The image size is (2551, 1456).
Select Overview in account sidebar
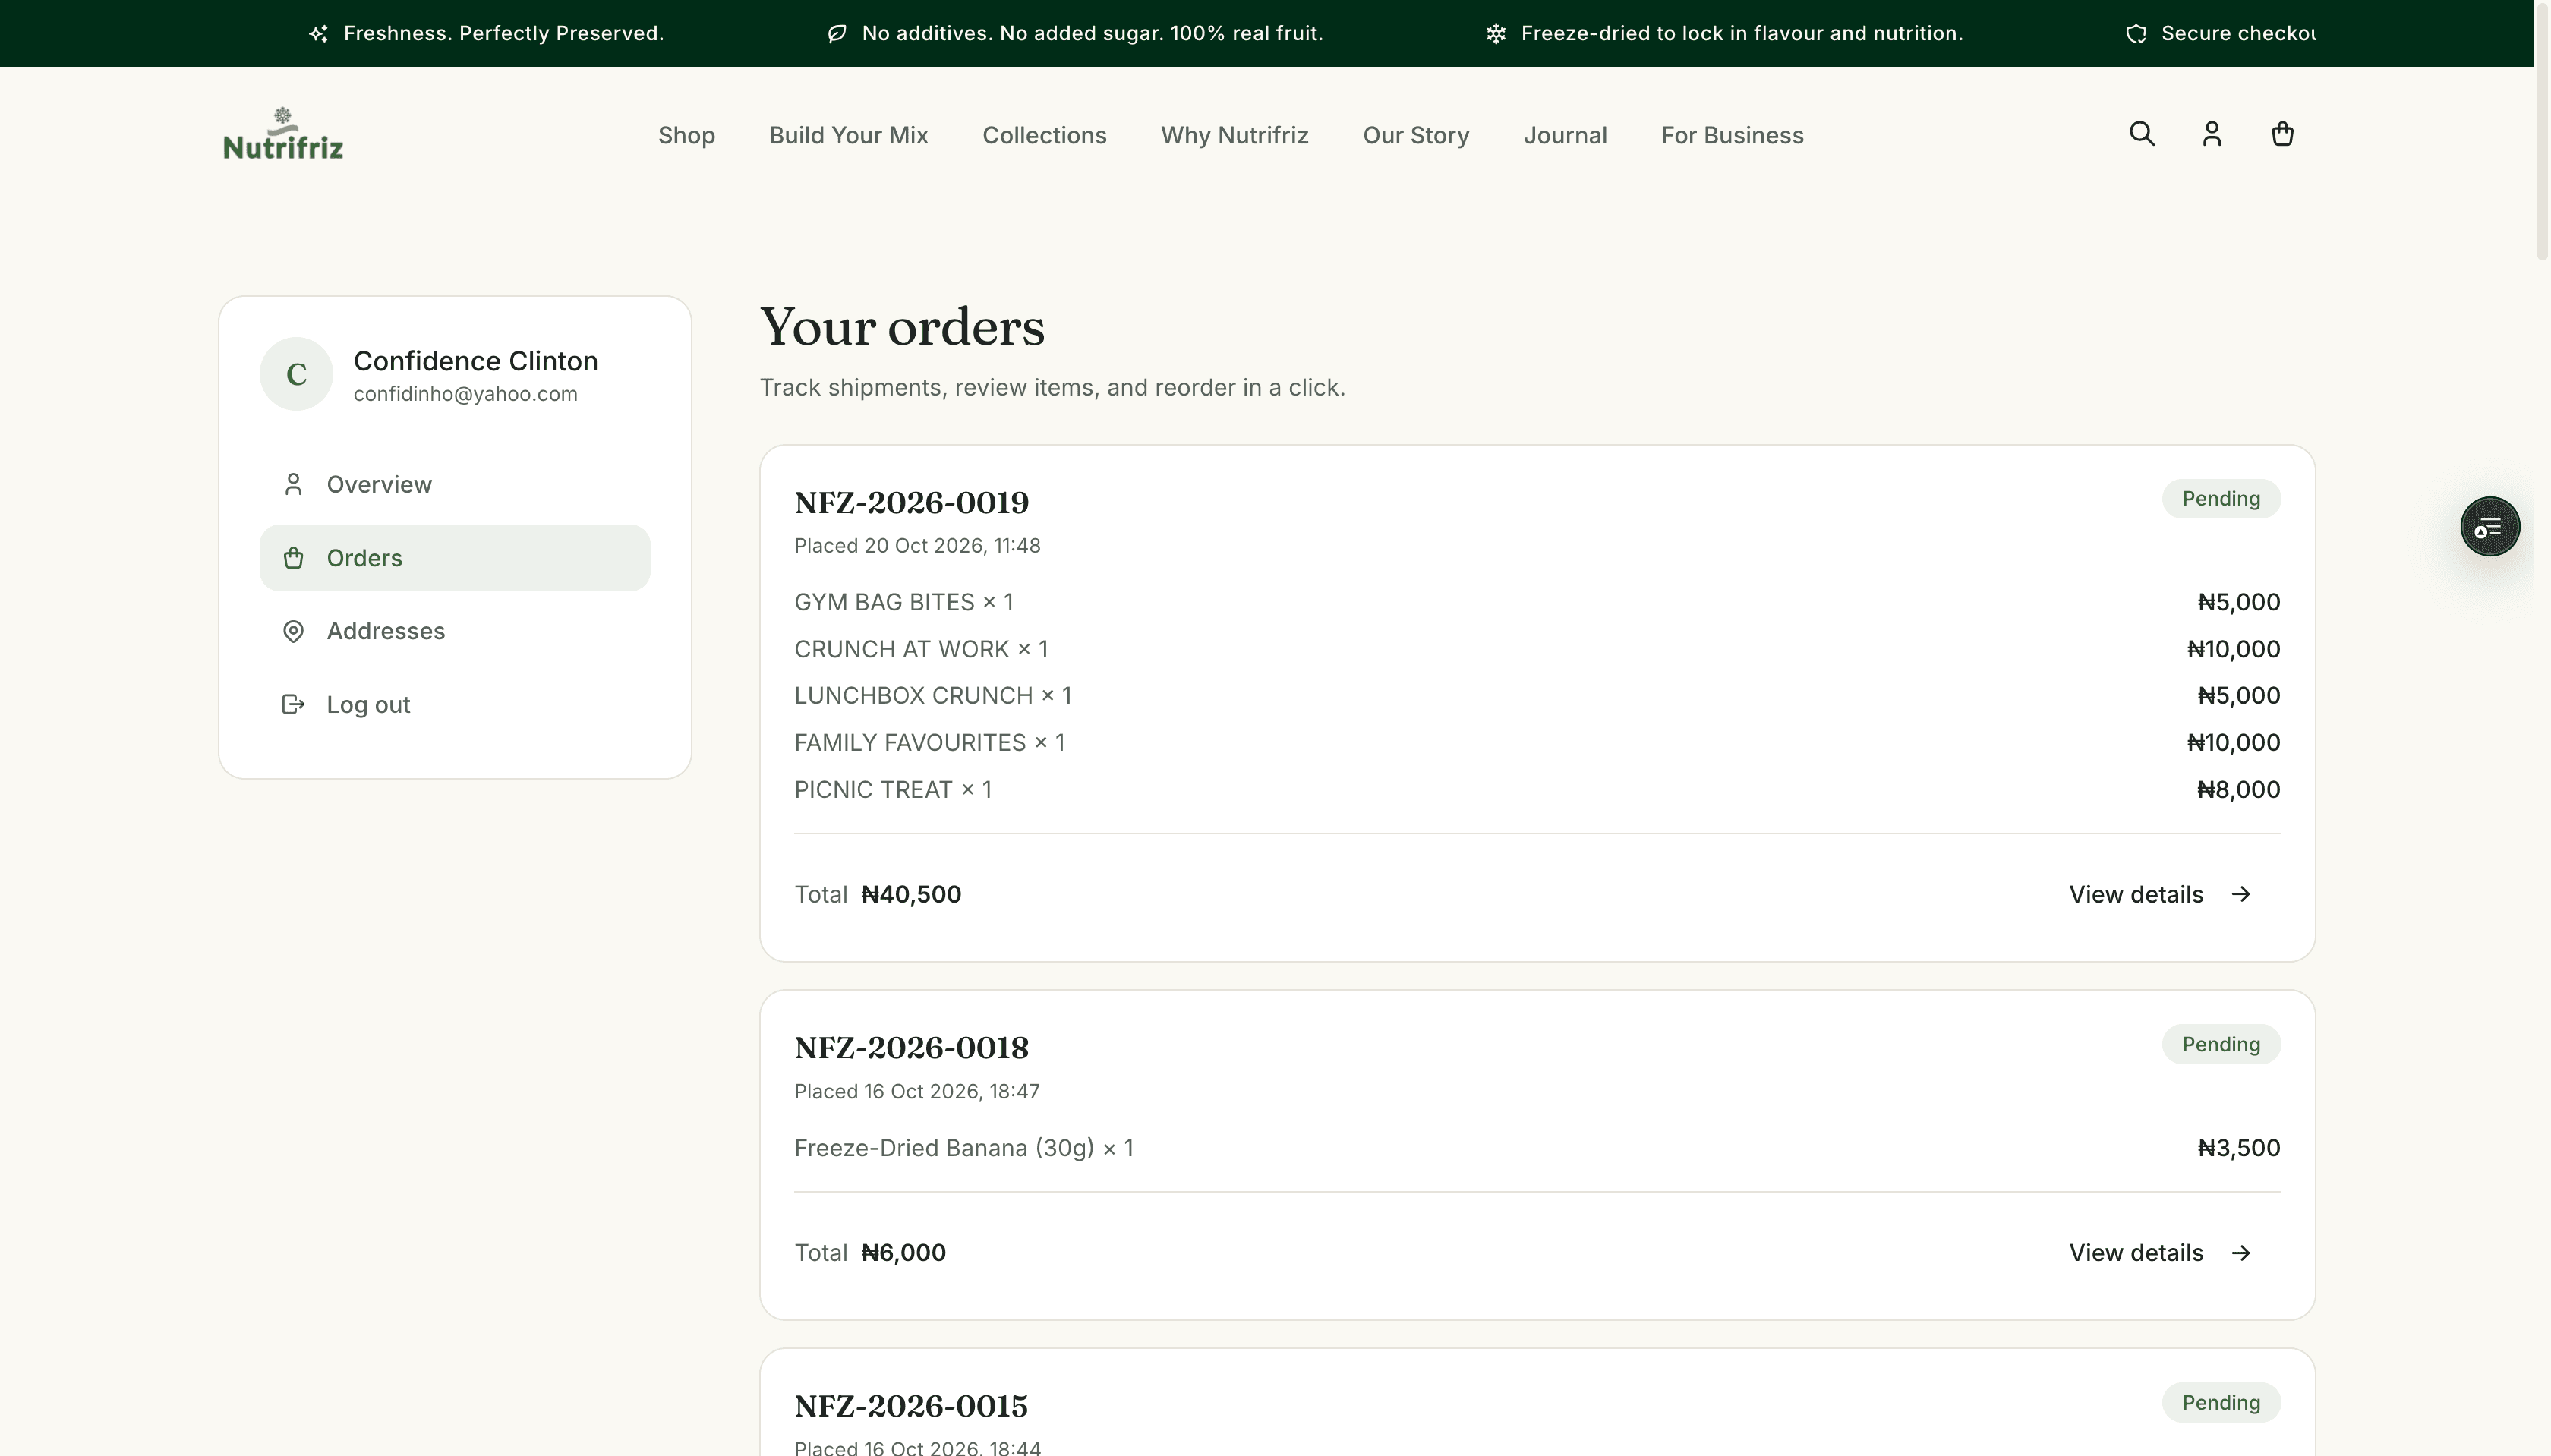[455, 484]
